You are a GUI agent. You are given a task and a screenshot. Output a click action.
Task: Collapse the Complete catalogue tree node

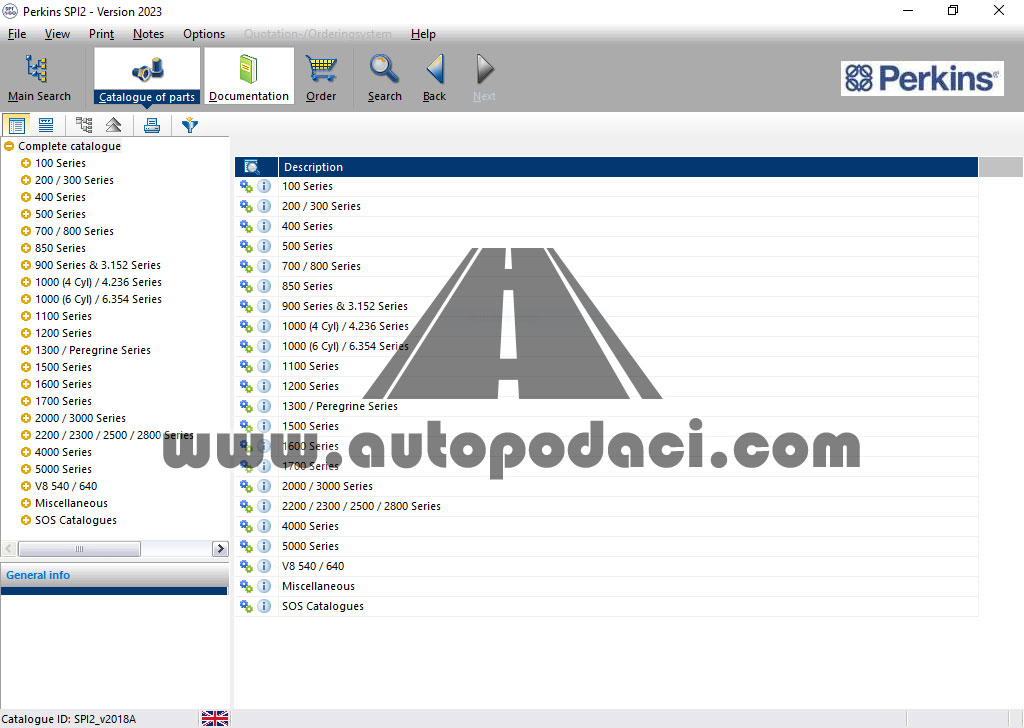[x=9, y=146]
